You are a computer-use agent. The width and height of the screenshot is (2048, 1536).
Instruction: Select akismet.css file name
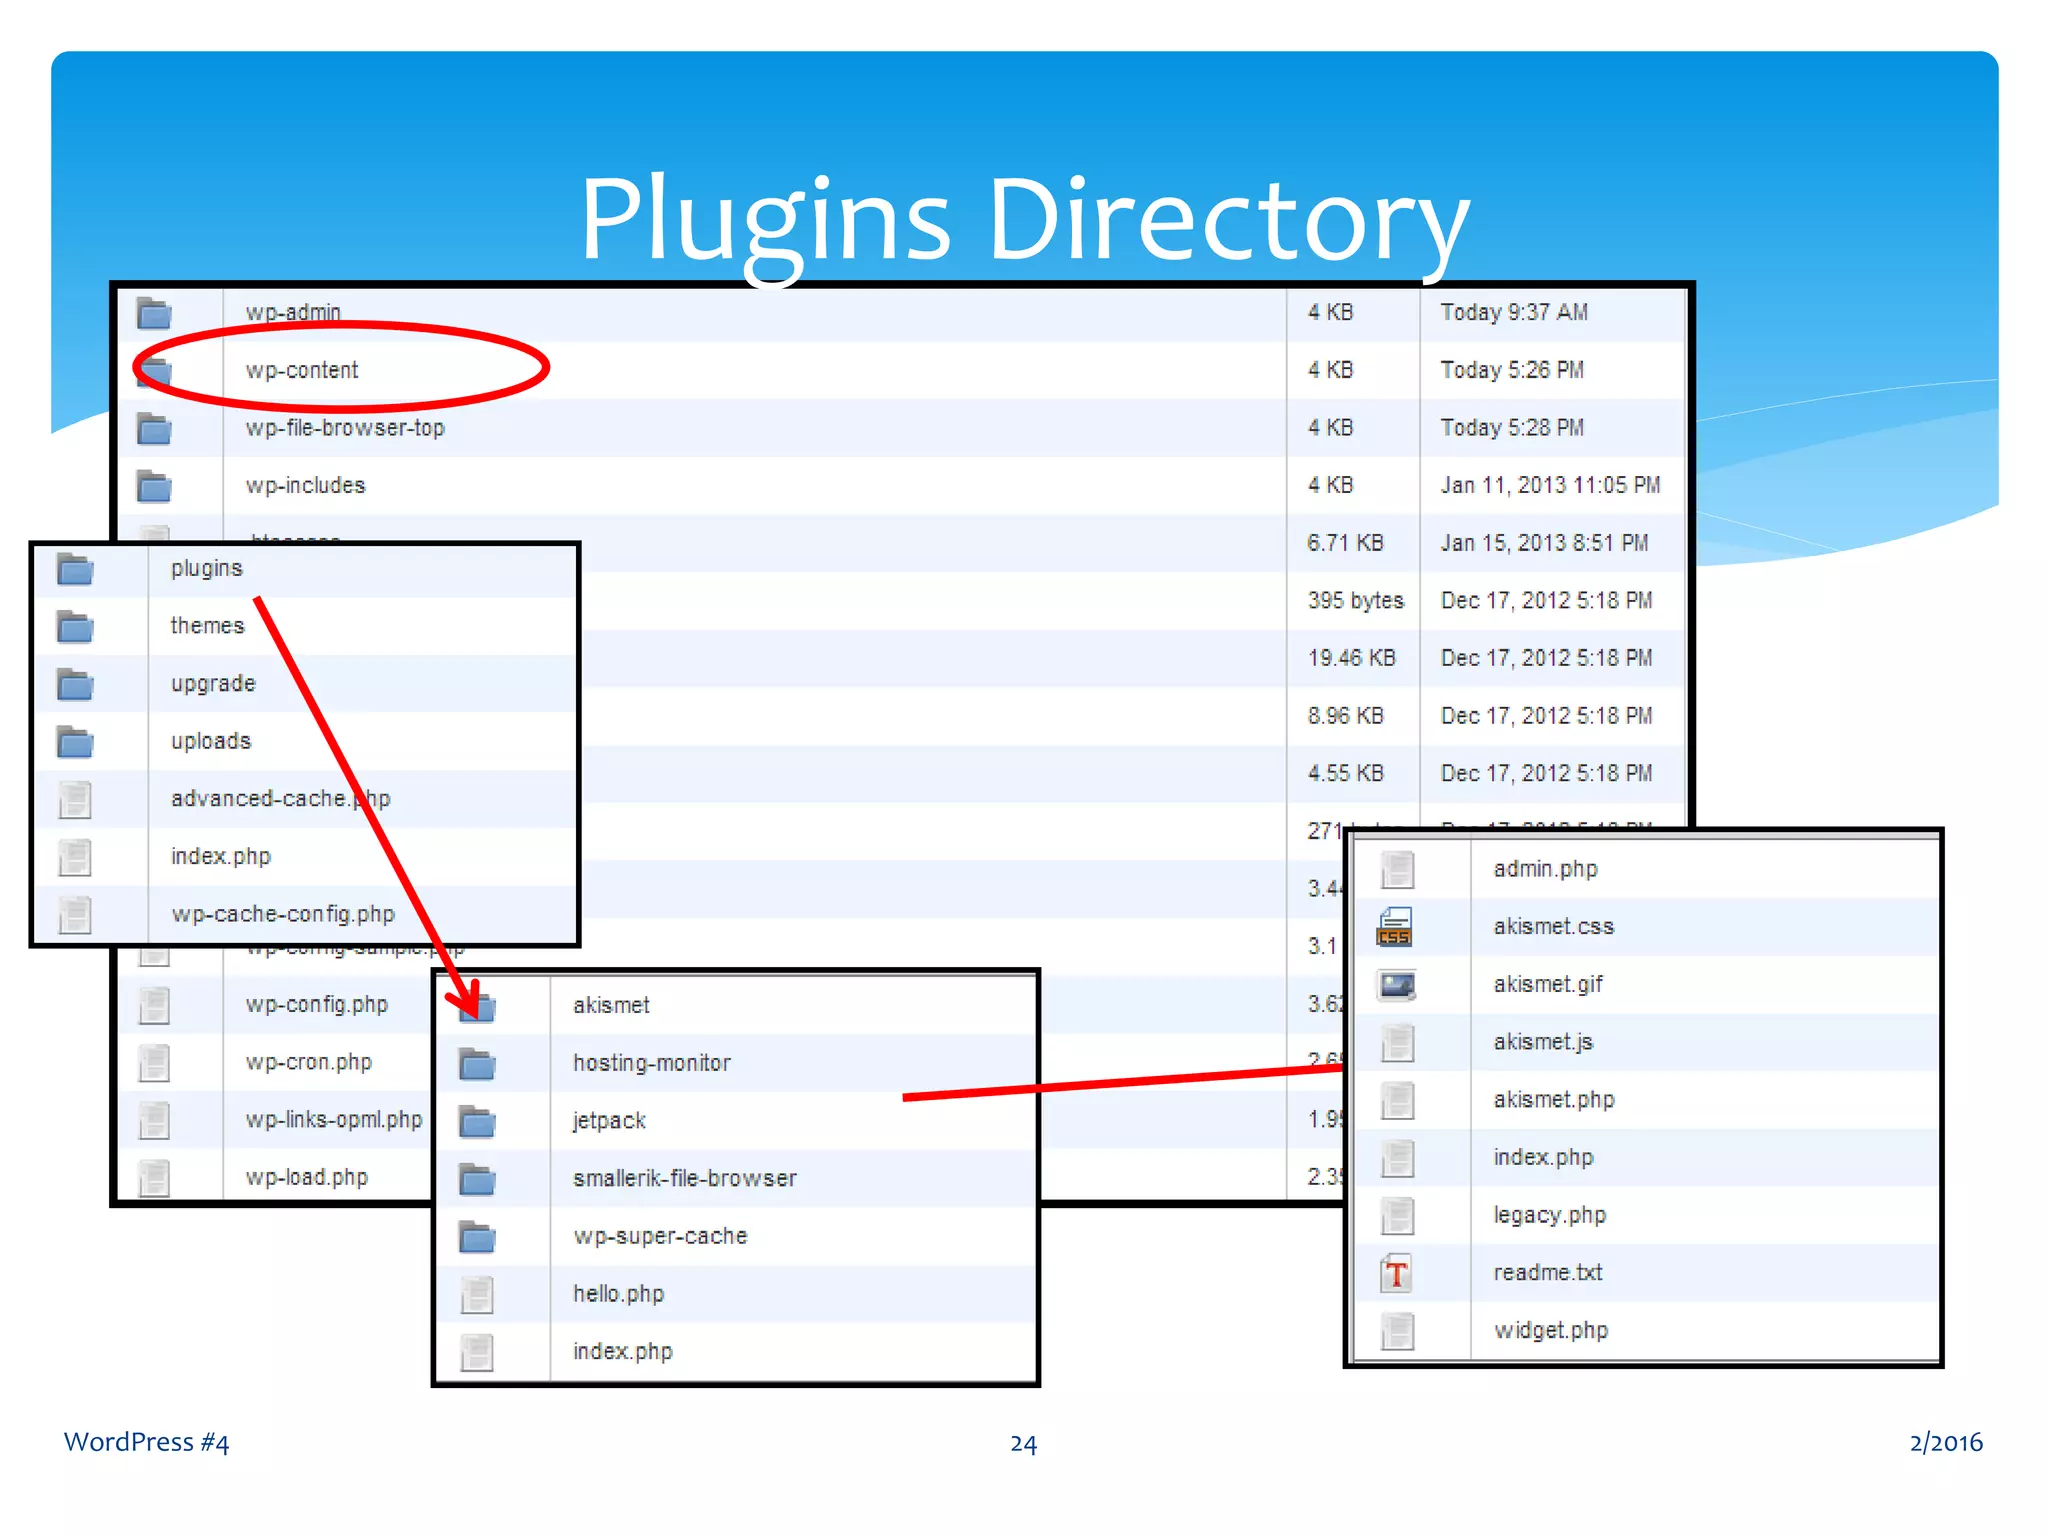coord(1553,927)
